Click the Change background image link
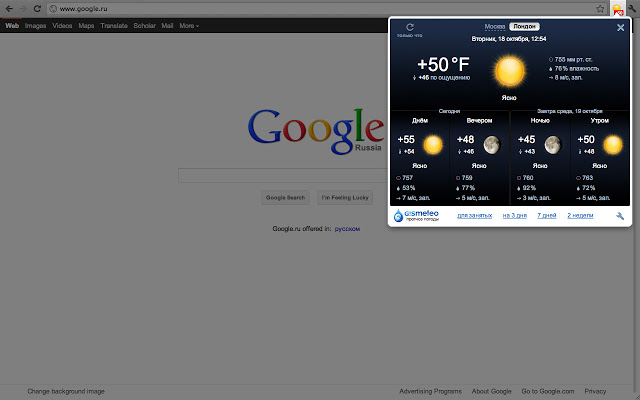Screen dimensions: 640x400 (66, 391)
